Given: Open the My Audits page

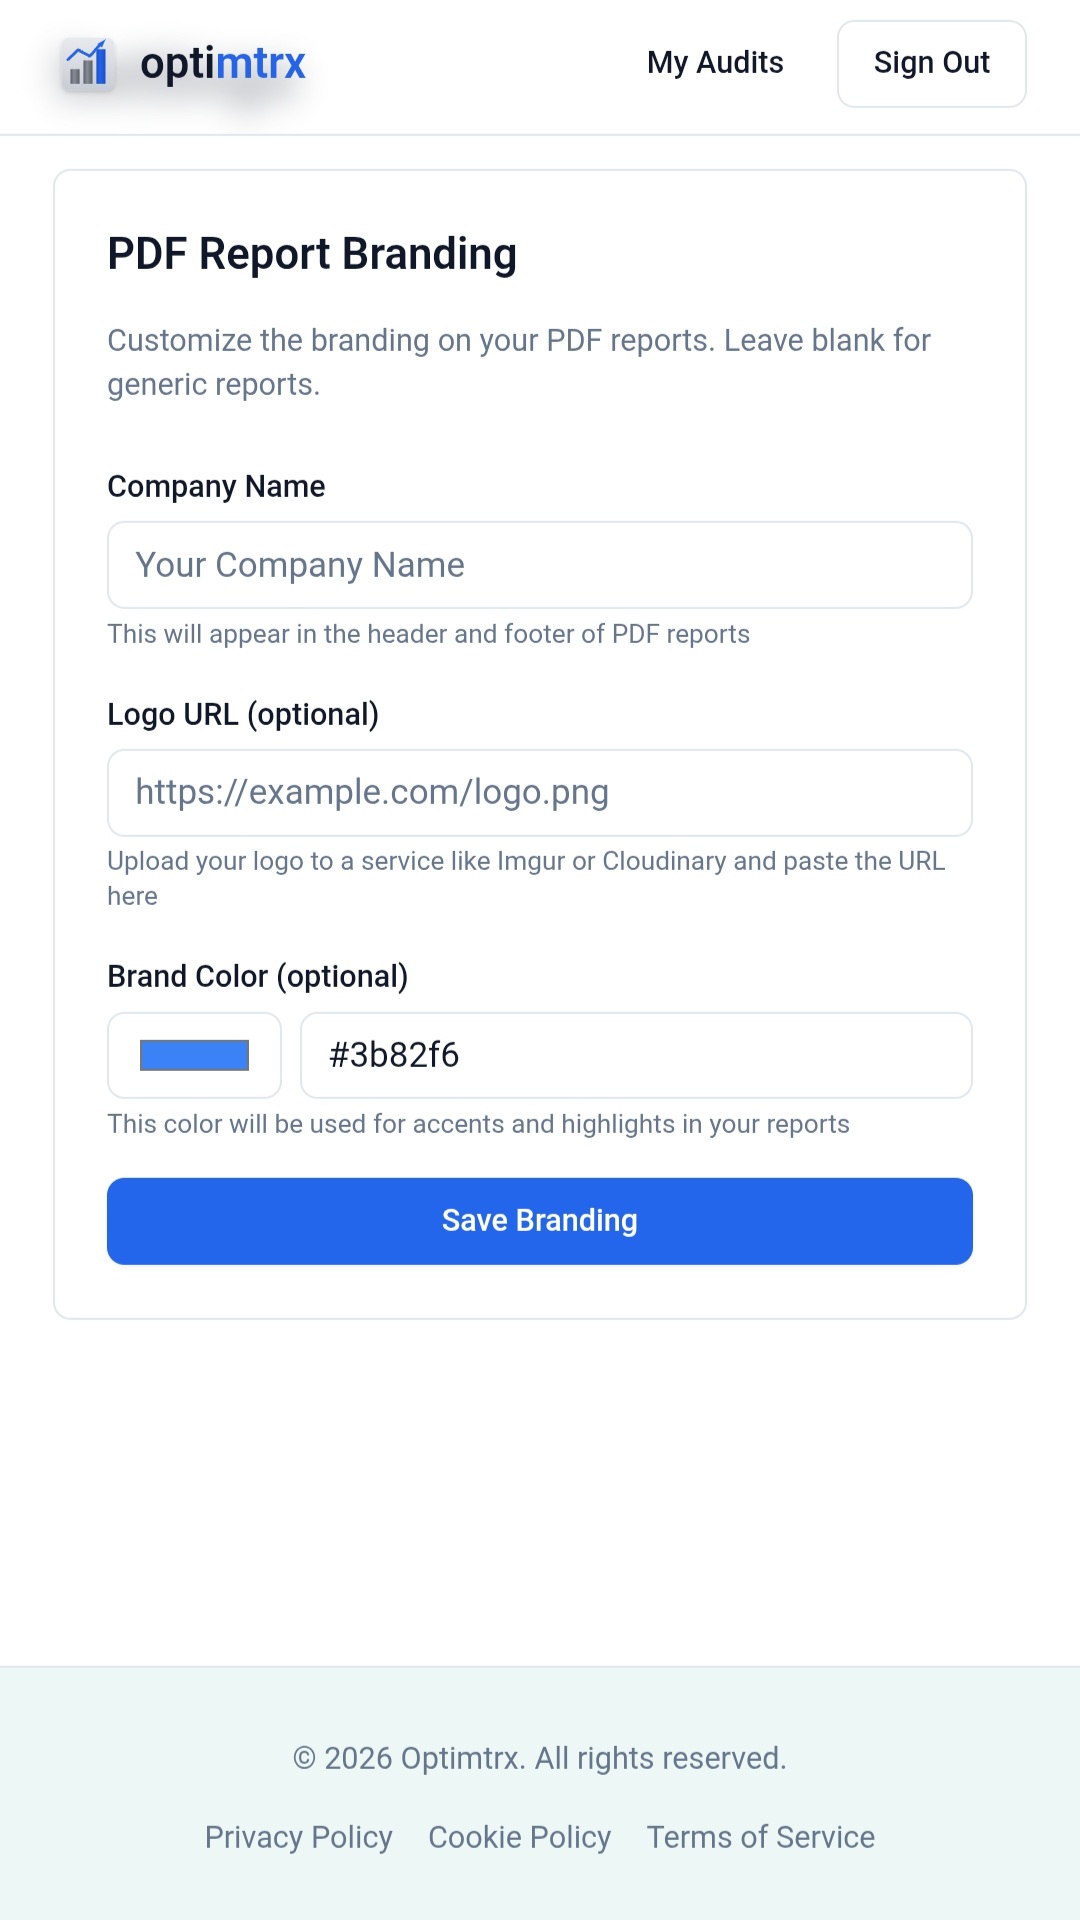Looking at the screenshot, I should [x=715, y=63].
